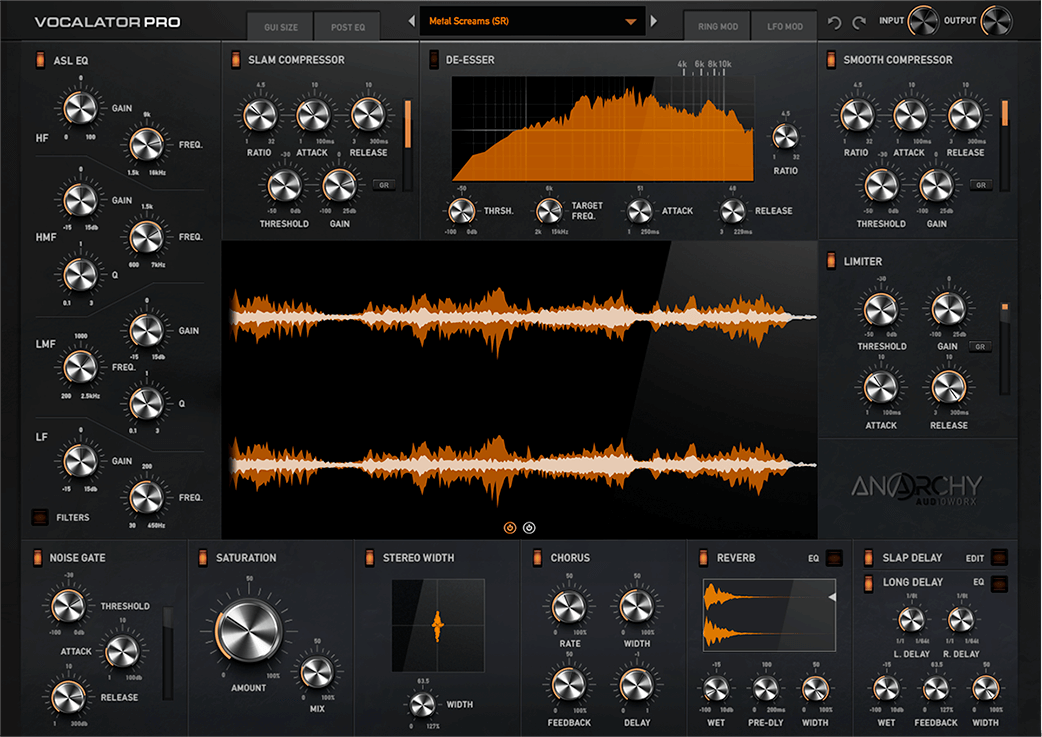Image resolution: width=1042 pixels, height=737 pixels.
Task: Open the LFO MOD tab
Action: 785,27
